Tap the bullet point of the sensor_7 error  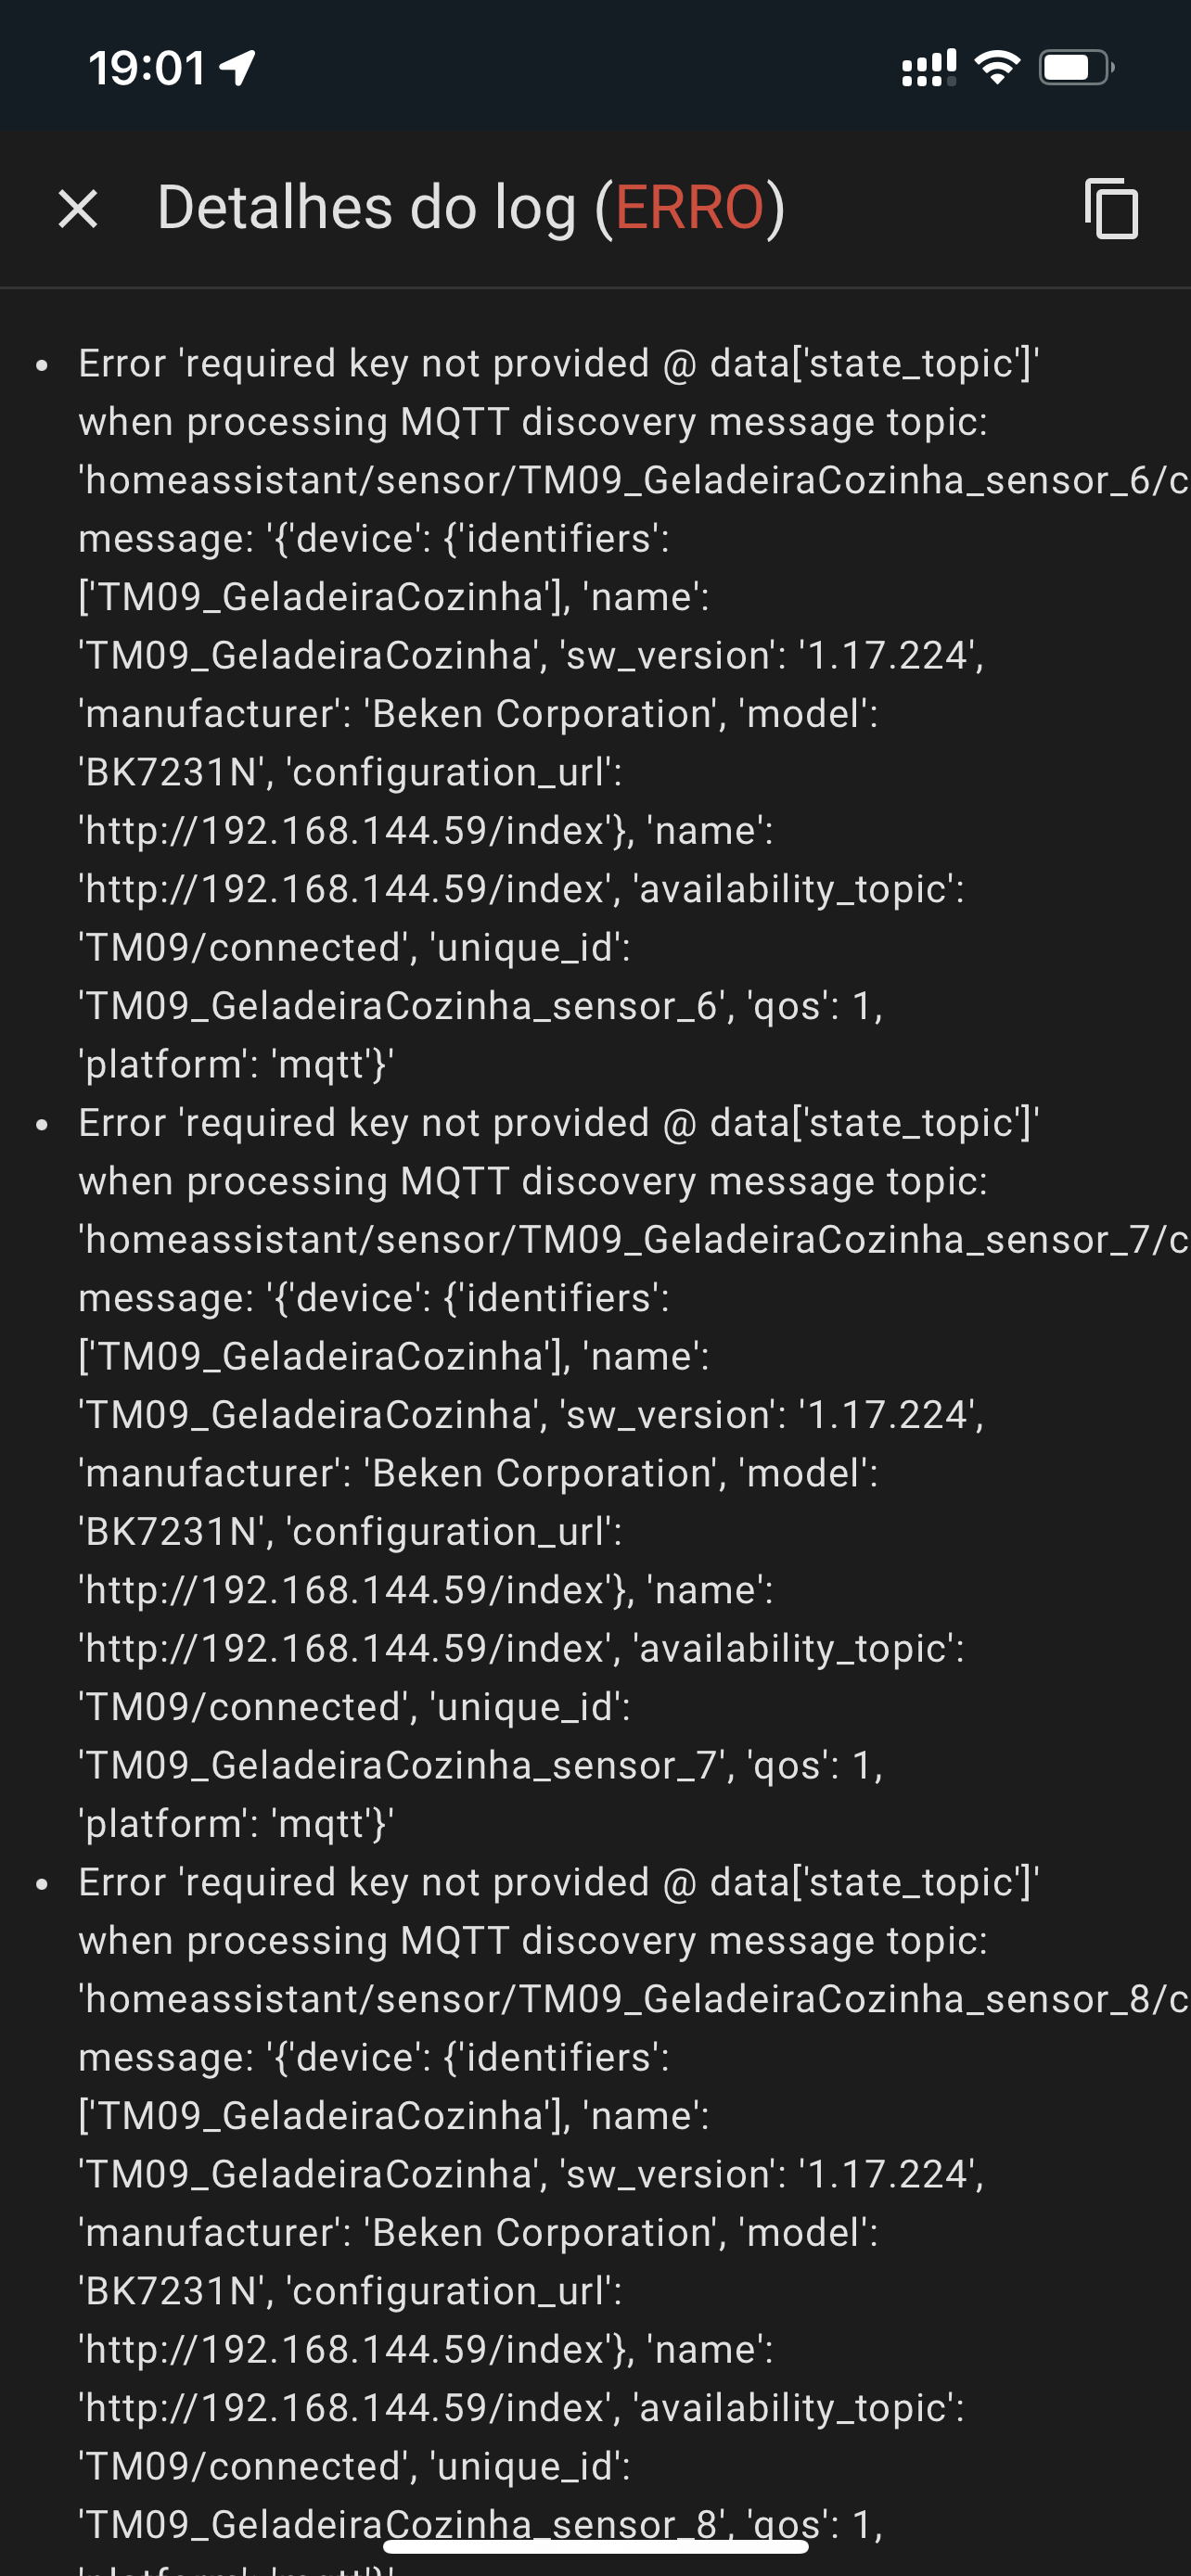42,1125
